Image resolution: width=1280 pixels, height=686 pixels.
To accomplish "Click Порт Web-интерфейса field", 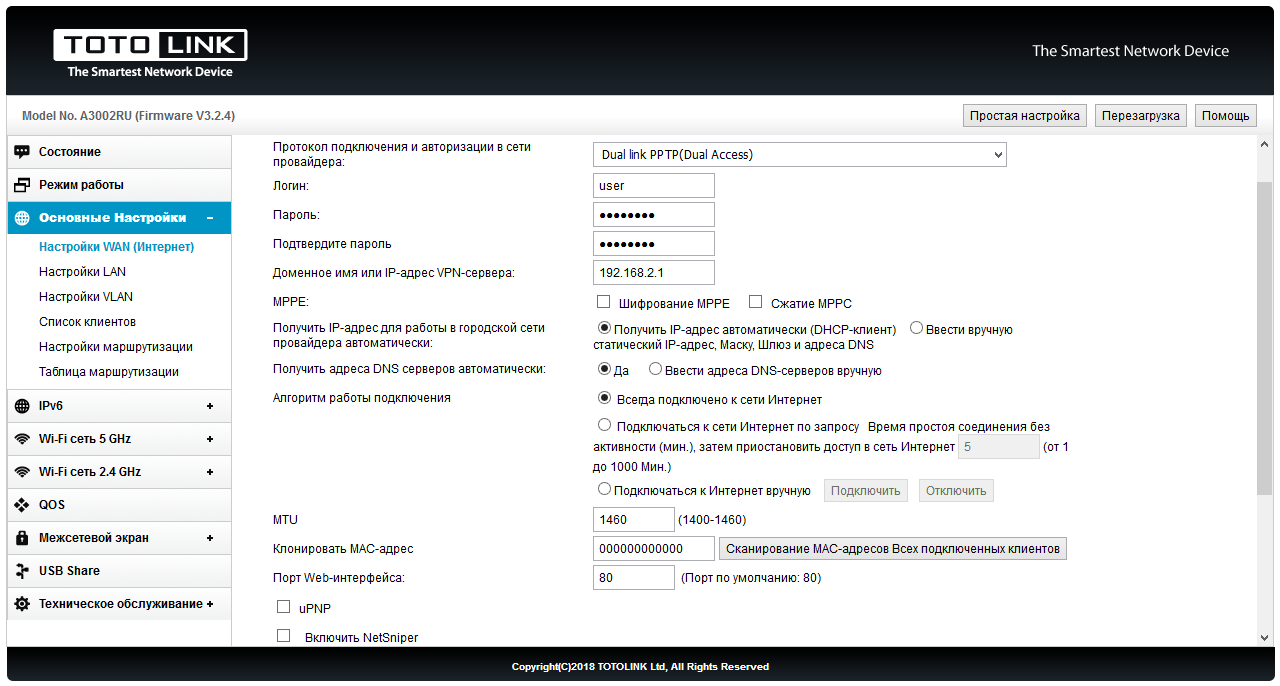I will click(x=634, y=578).
